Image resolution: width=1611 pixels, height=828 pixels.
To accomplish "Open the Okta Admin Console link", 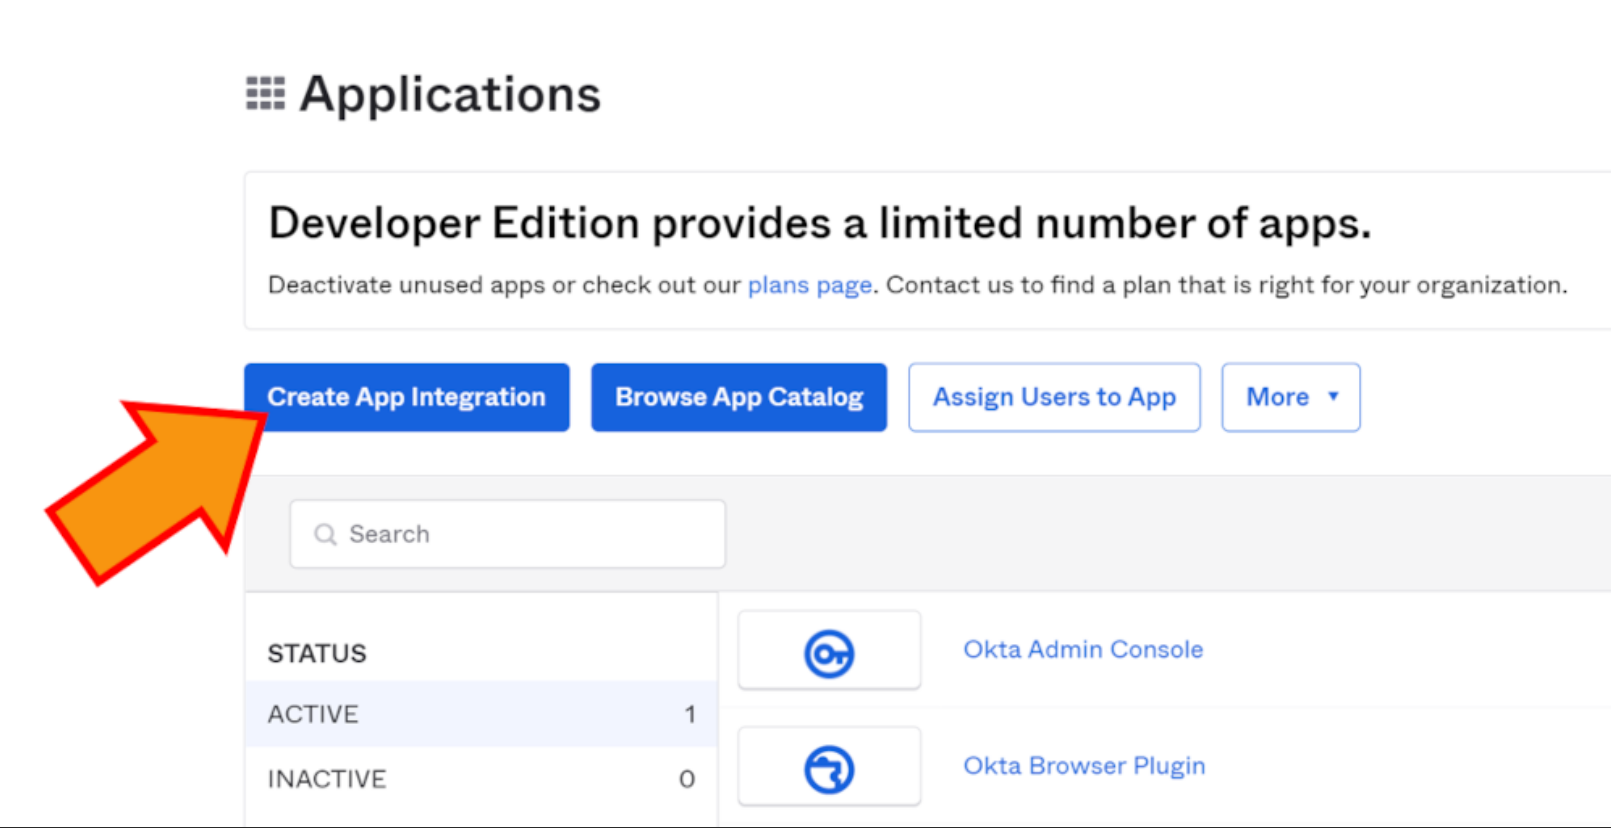I will [x=1083, y=649].
